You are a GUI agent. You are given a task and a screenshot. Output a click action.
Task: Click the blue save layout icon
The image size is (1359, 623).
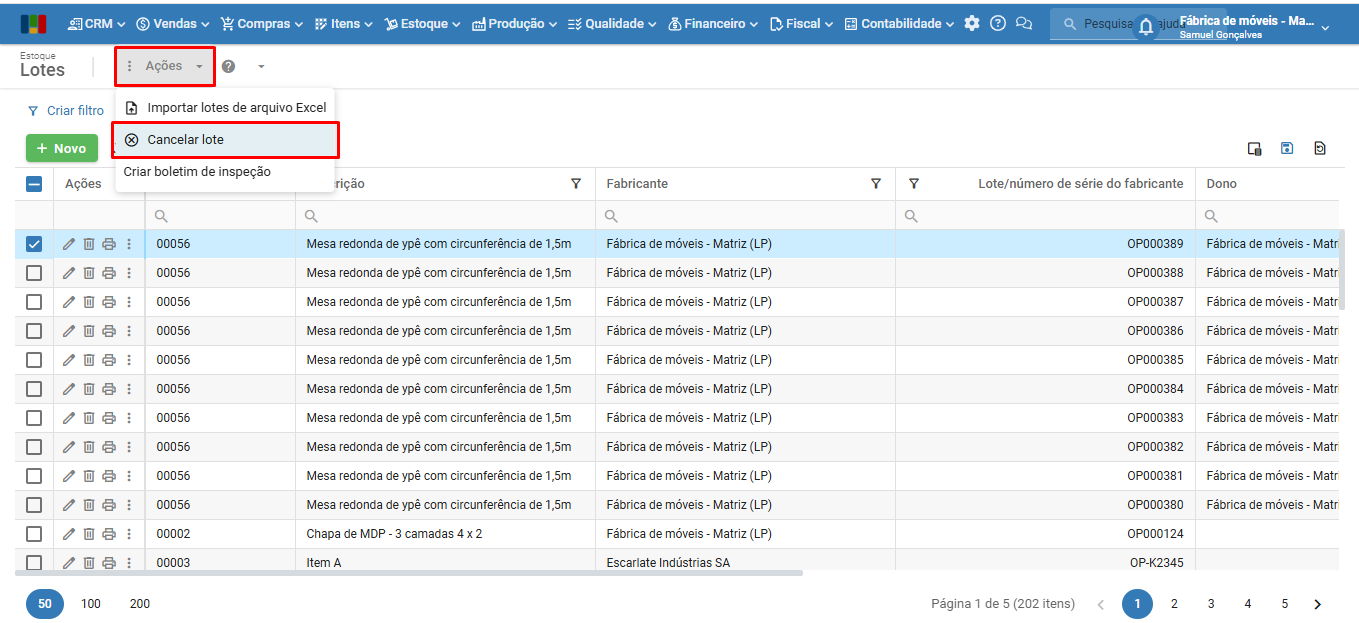[1287, 148]
